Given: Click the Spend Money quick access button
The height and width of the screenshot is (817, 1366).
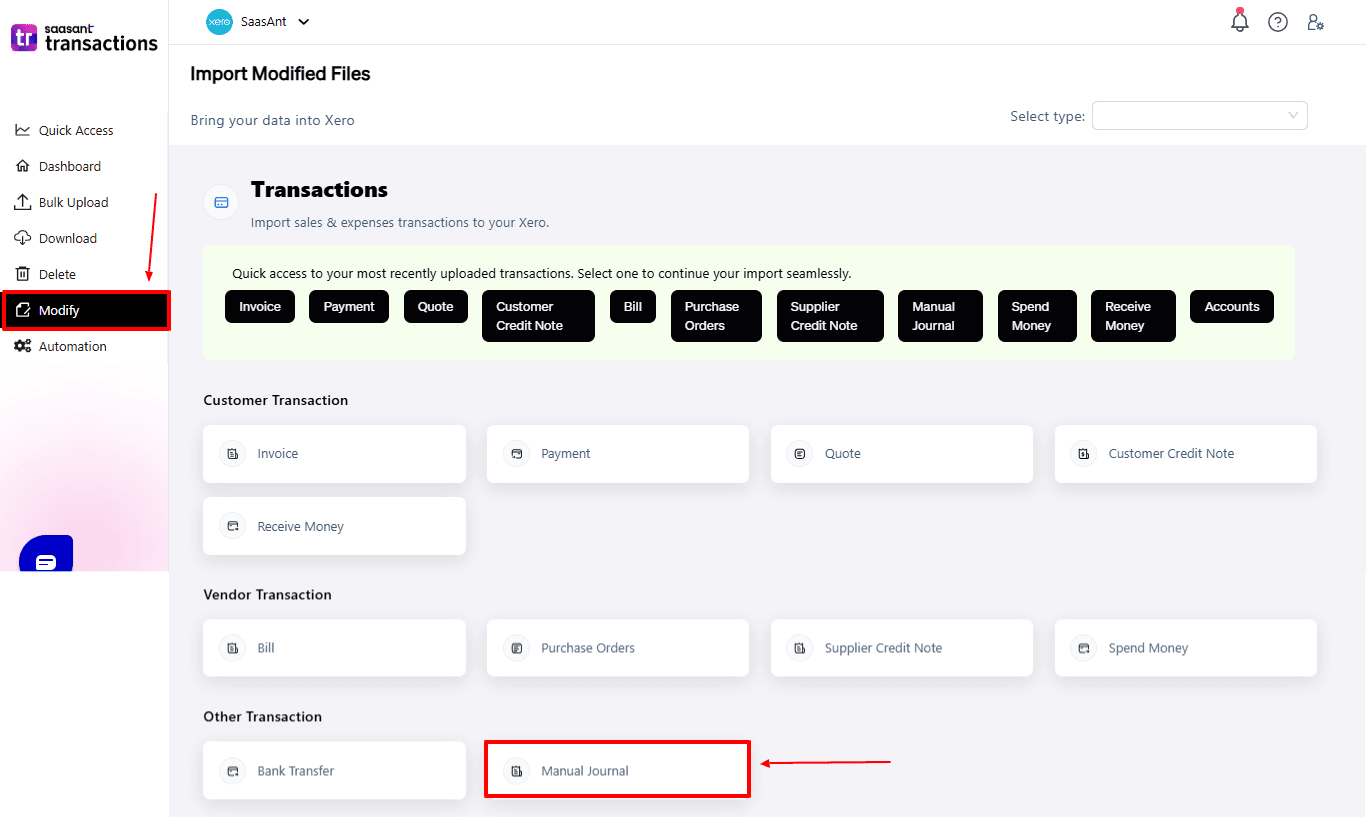Looking at the screenshot, I should pyautogui.click(x=1036, y=316).
